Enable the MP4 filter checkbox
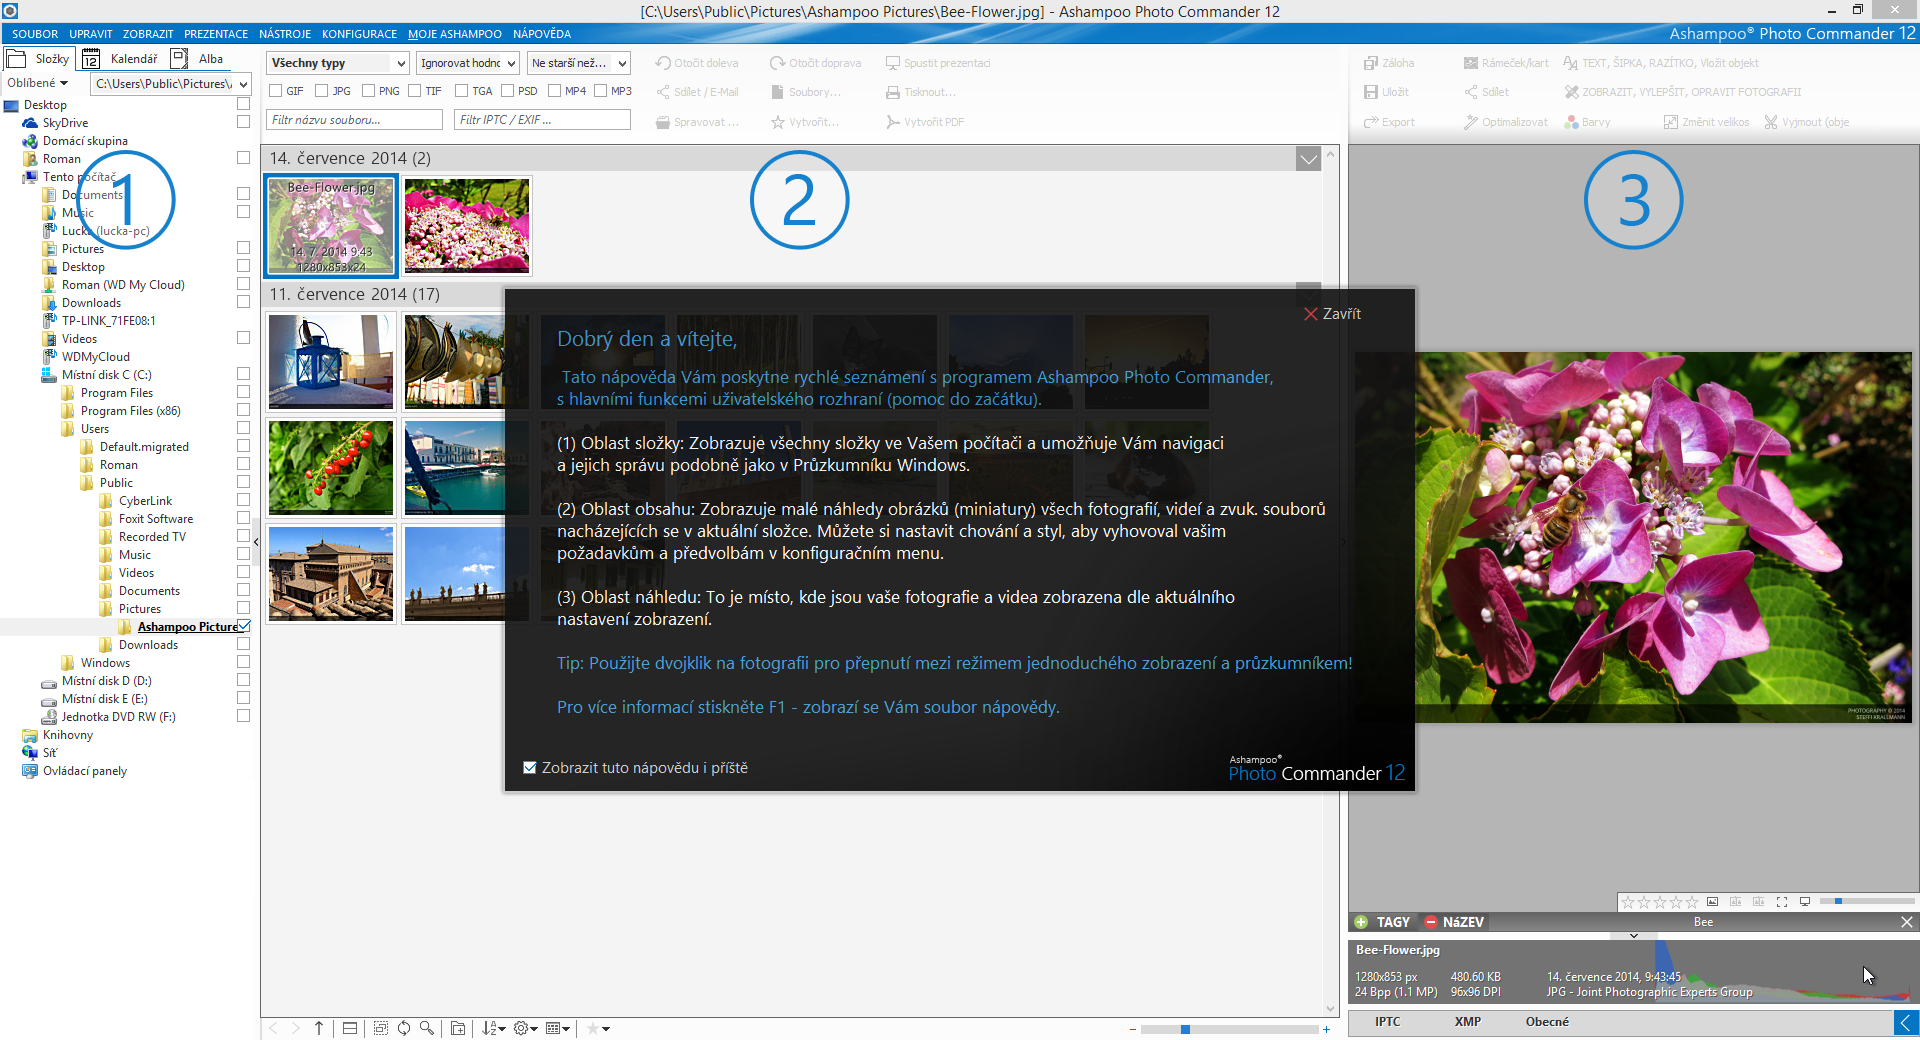 [x=554, y=91]
